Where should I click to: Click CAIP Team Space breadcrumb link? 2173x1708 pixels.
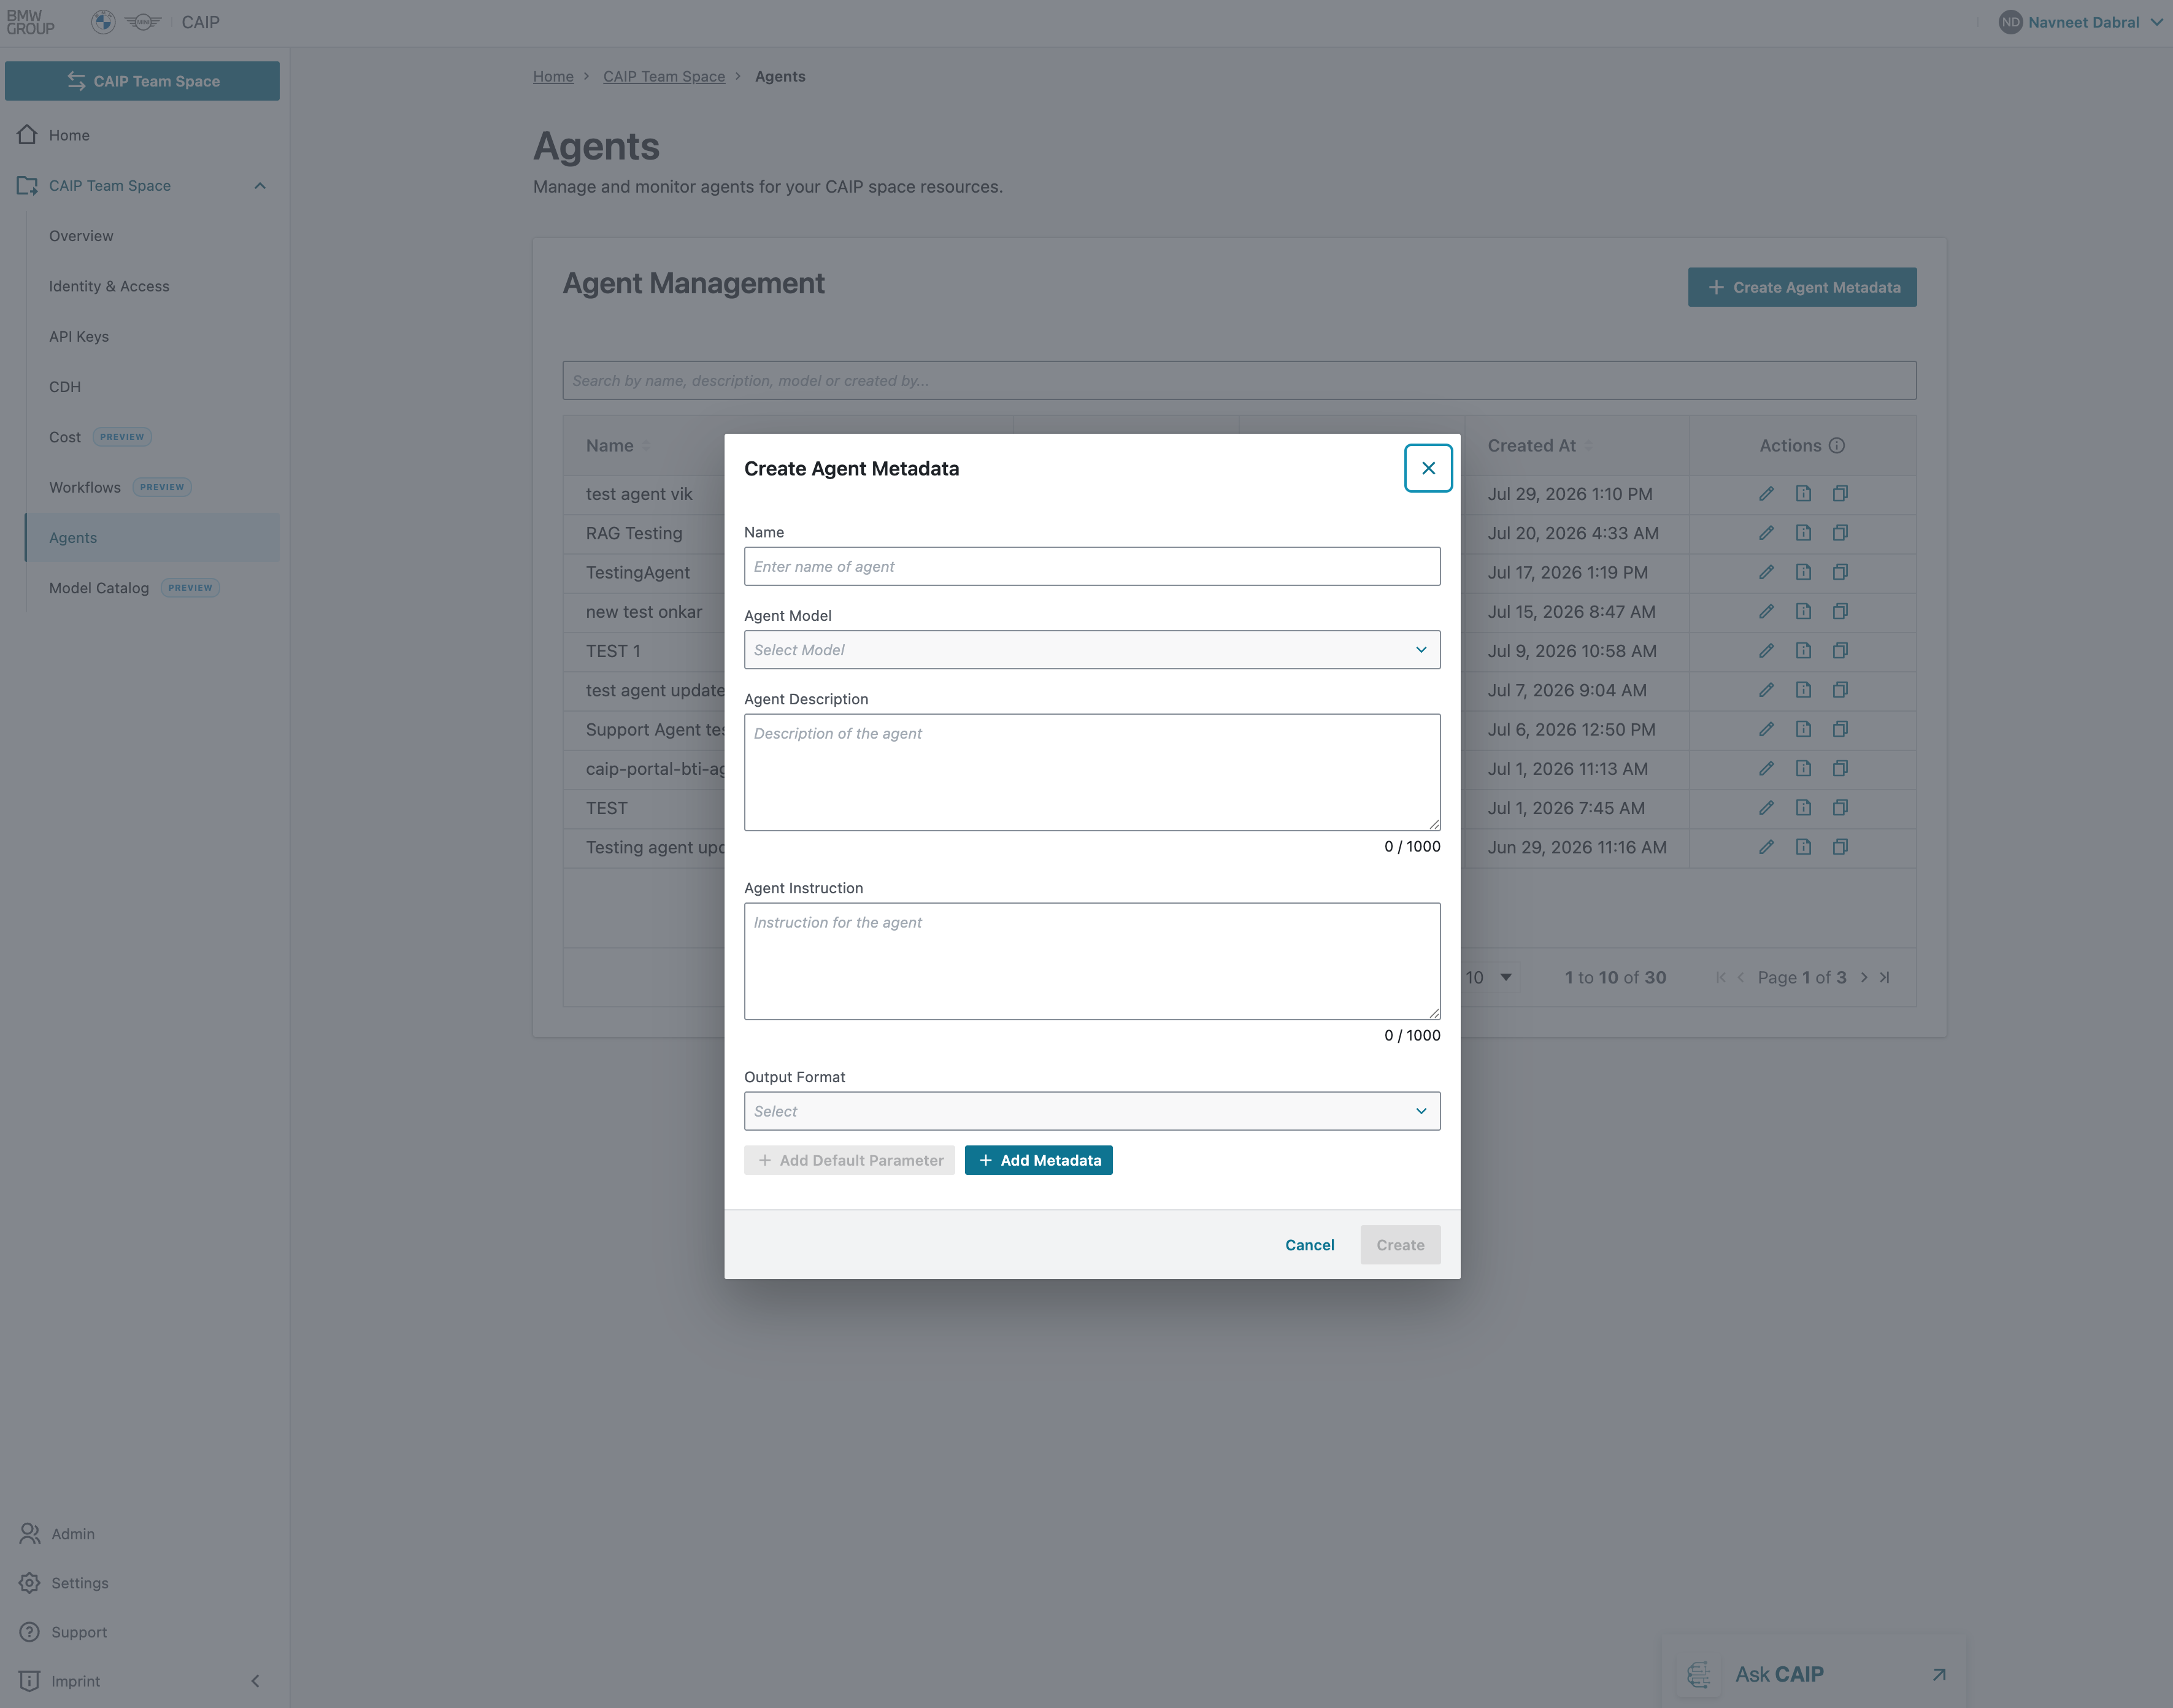tap(664, 76)
